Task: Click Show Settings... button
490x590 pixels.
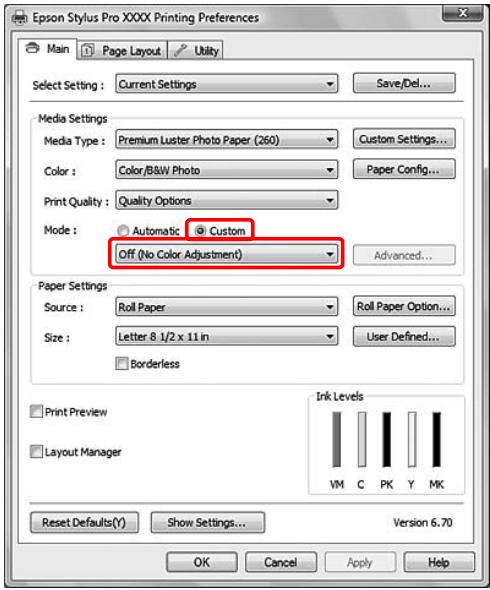Action: [x=208, y=522]
